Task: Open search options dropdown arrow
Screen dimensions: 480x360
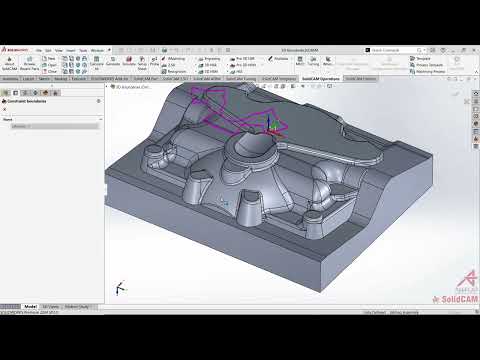Action: pyautogui.click(x=424, y=50)
